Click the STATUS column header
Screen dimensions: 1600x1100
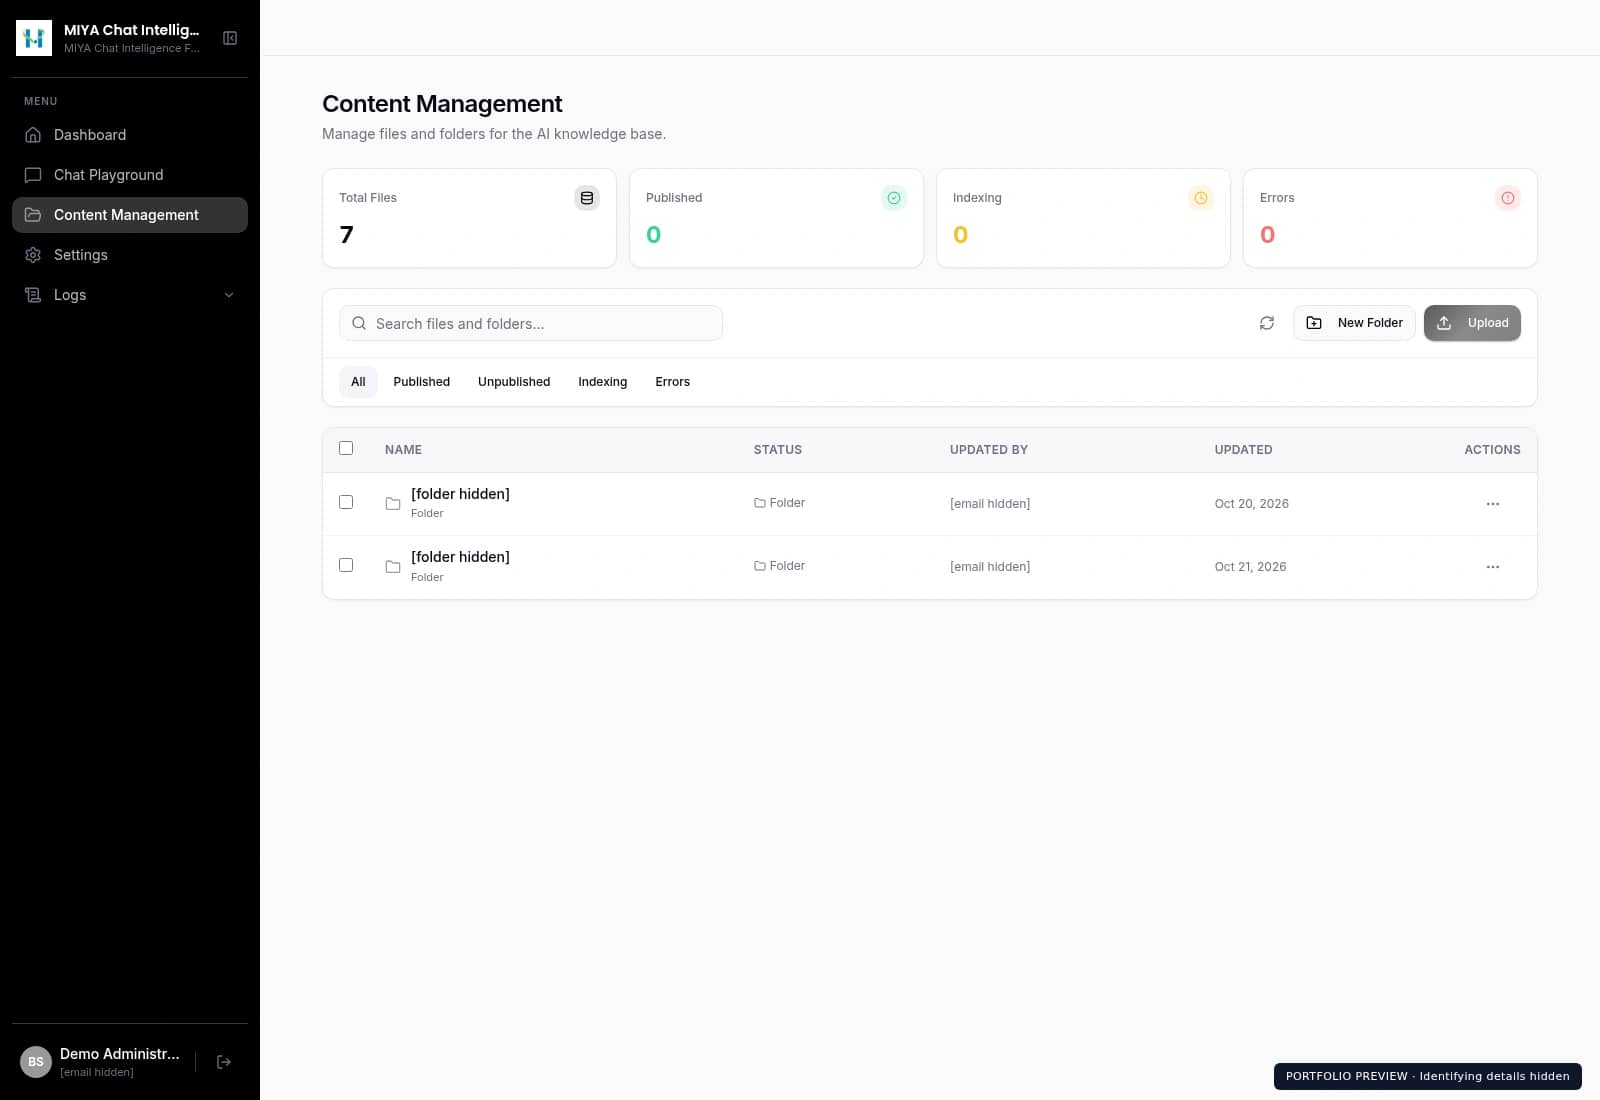(778, 450)
